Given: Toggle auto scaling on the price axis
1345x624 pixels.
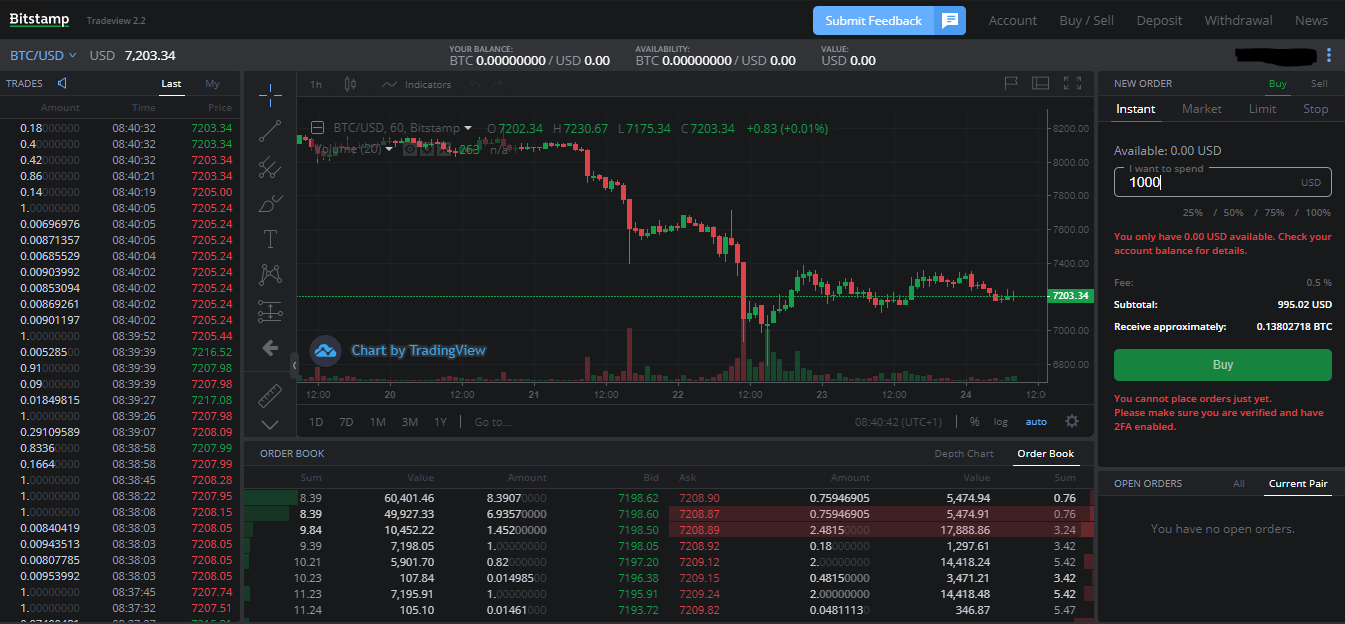Looking at the screenshot, I should click(x=1035, y=422).
